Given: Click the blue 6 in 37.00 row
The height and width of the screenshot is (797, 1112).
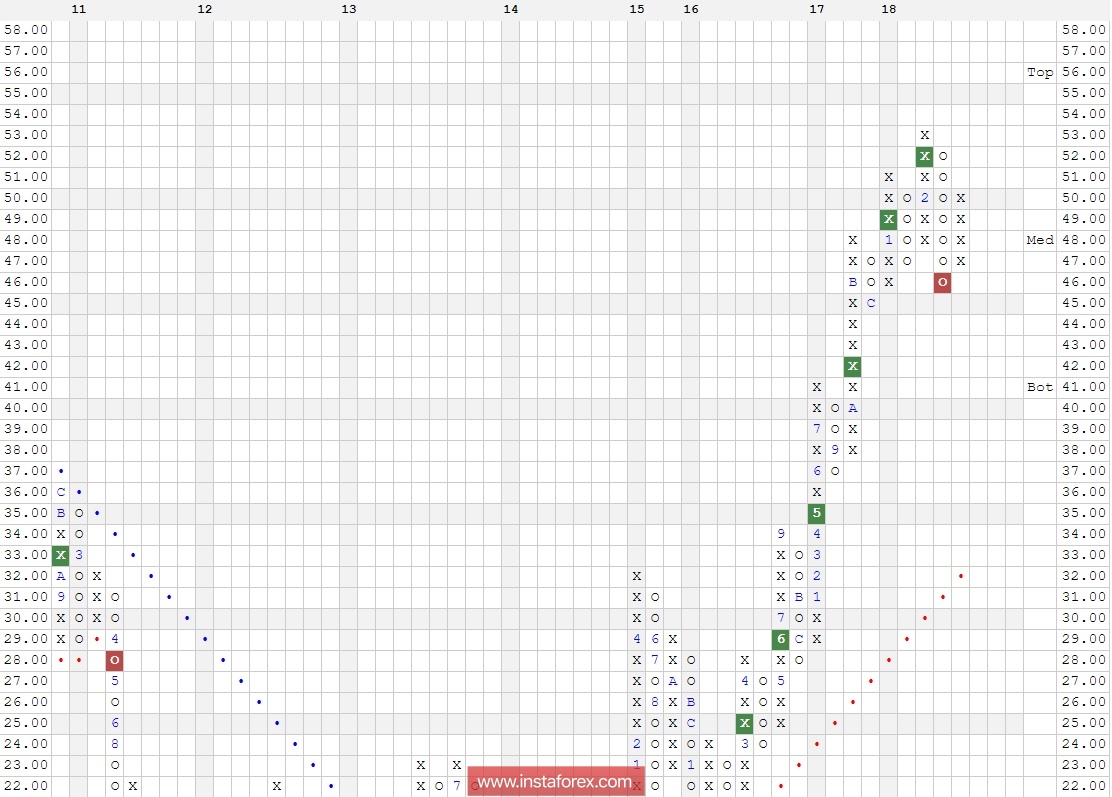Looking at the screenshot, I should pyautogui.click(x=816, y=471).
